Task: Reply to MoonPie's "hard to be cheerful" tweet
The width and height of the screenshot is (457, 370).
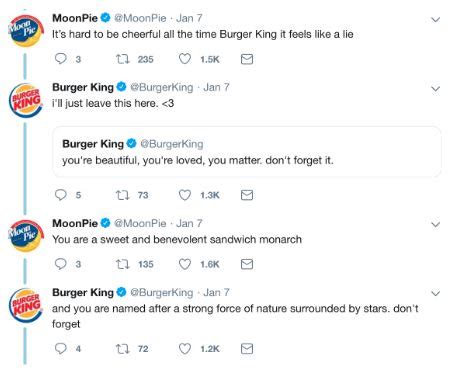Action: click(x=61, y=59)
